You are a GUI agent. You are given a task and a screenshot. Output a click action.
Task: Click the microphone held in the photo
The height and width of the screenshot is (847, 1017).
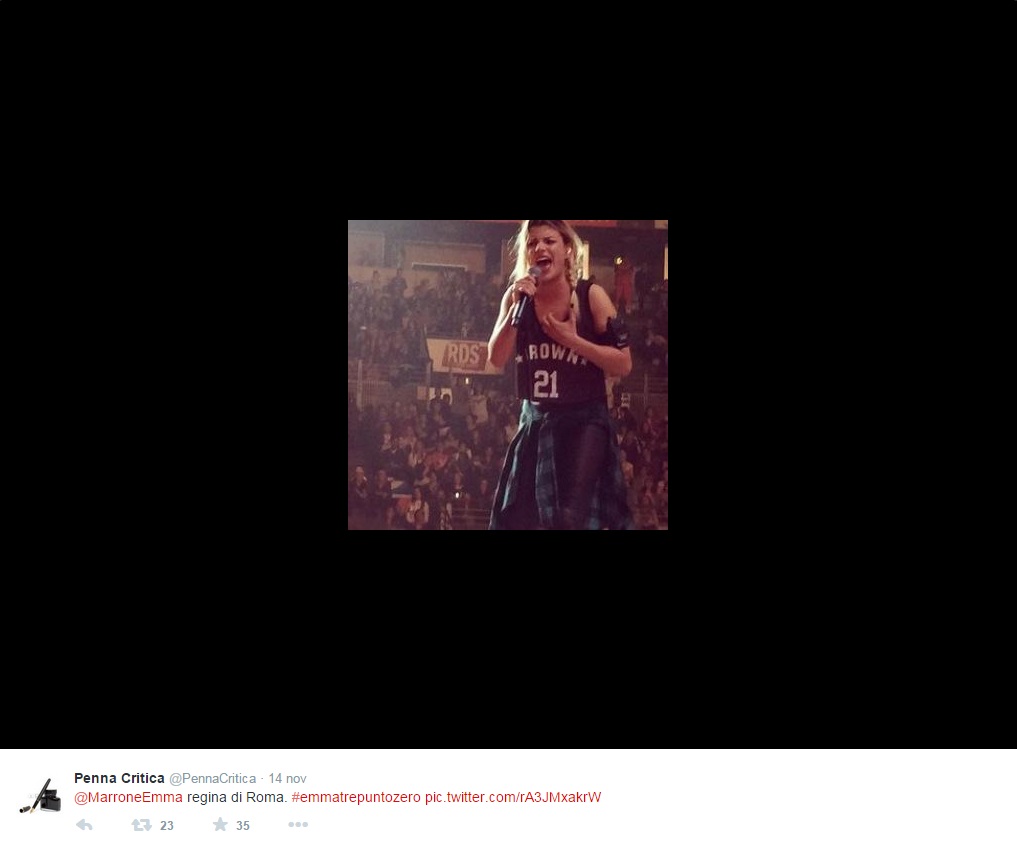coord(525,298)
